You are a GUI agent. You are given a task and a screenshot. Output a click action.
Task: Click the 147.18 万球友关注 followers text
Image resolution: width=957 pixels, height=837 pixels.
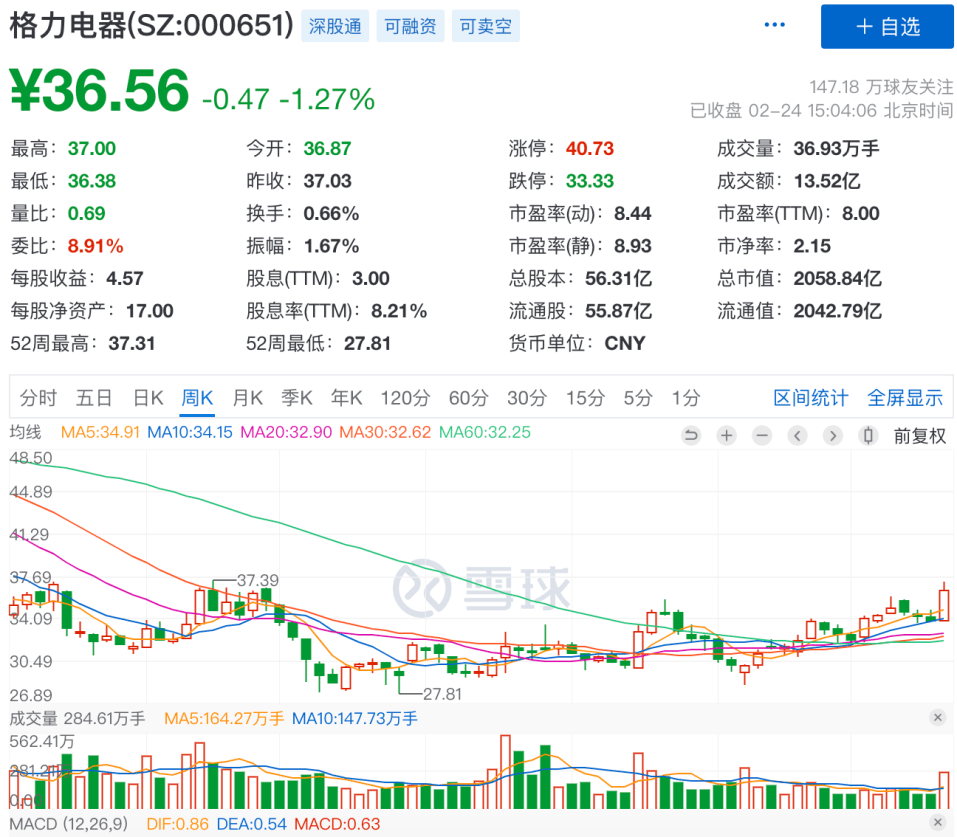(881, 87)
